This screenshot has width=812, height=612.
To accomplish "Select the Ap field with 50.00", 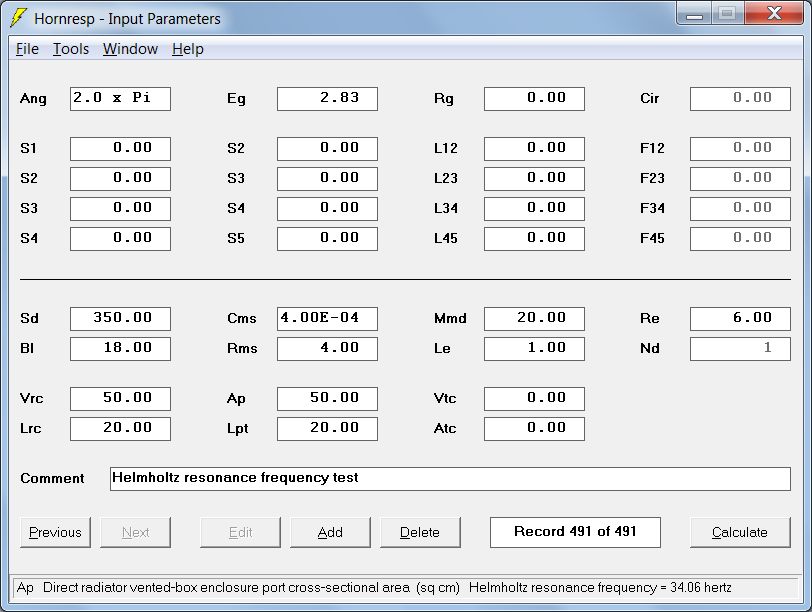I will point(327,399).
